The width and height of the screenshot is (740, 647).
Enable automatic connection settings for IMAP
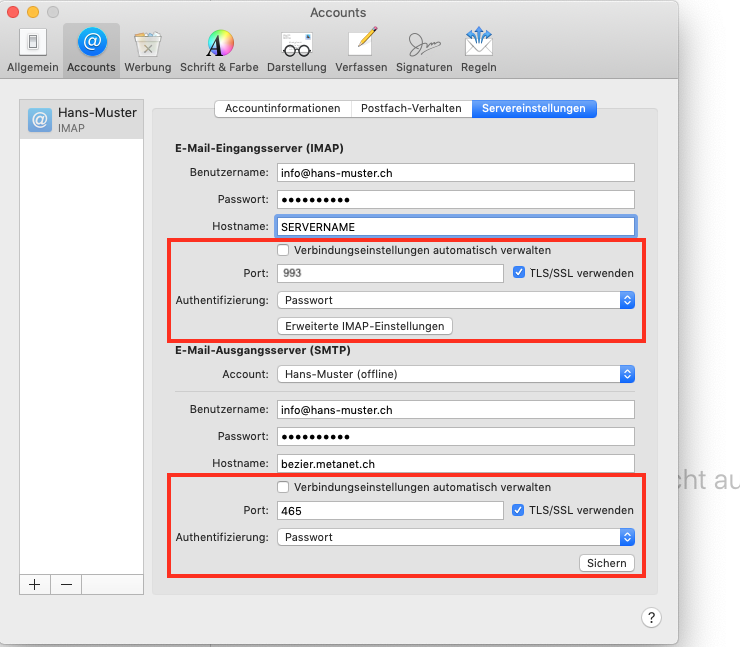click(x=284, y=250)
